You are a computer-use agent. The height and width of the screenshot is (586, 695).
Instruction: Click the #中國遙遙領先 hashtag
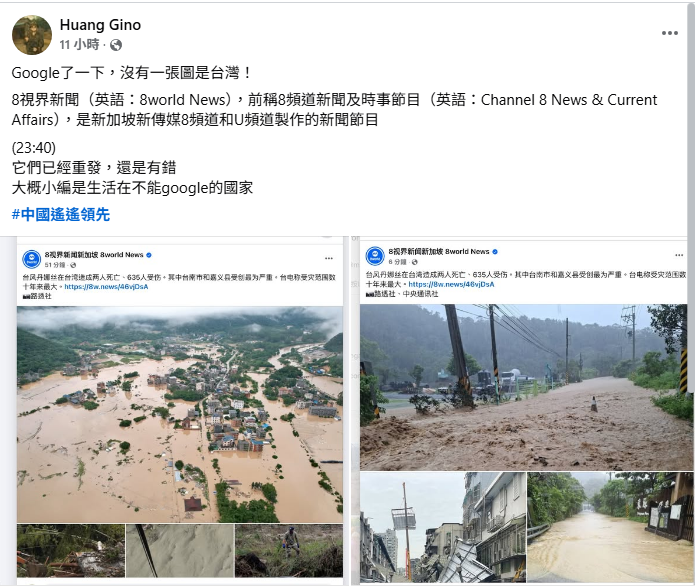pyautogui.click(x=61, y=215)
